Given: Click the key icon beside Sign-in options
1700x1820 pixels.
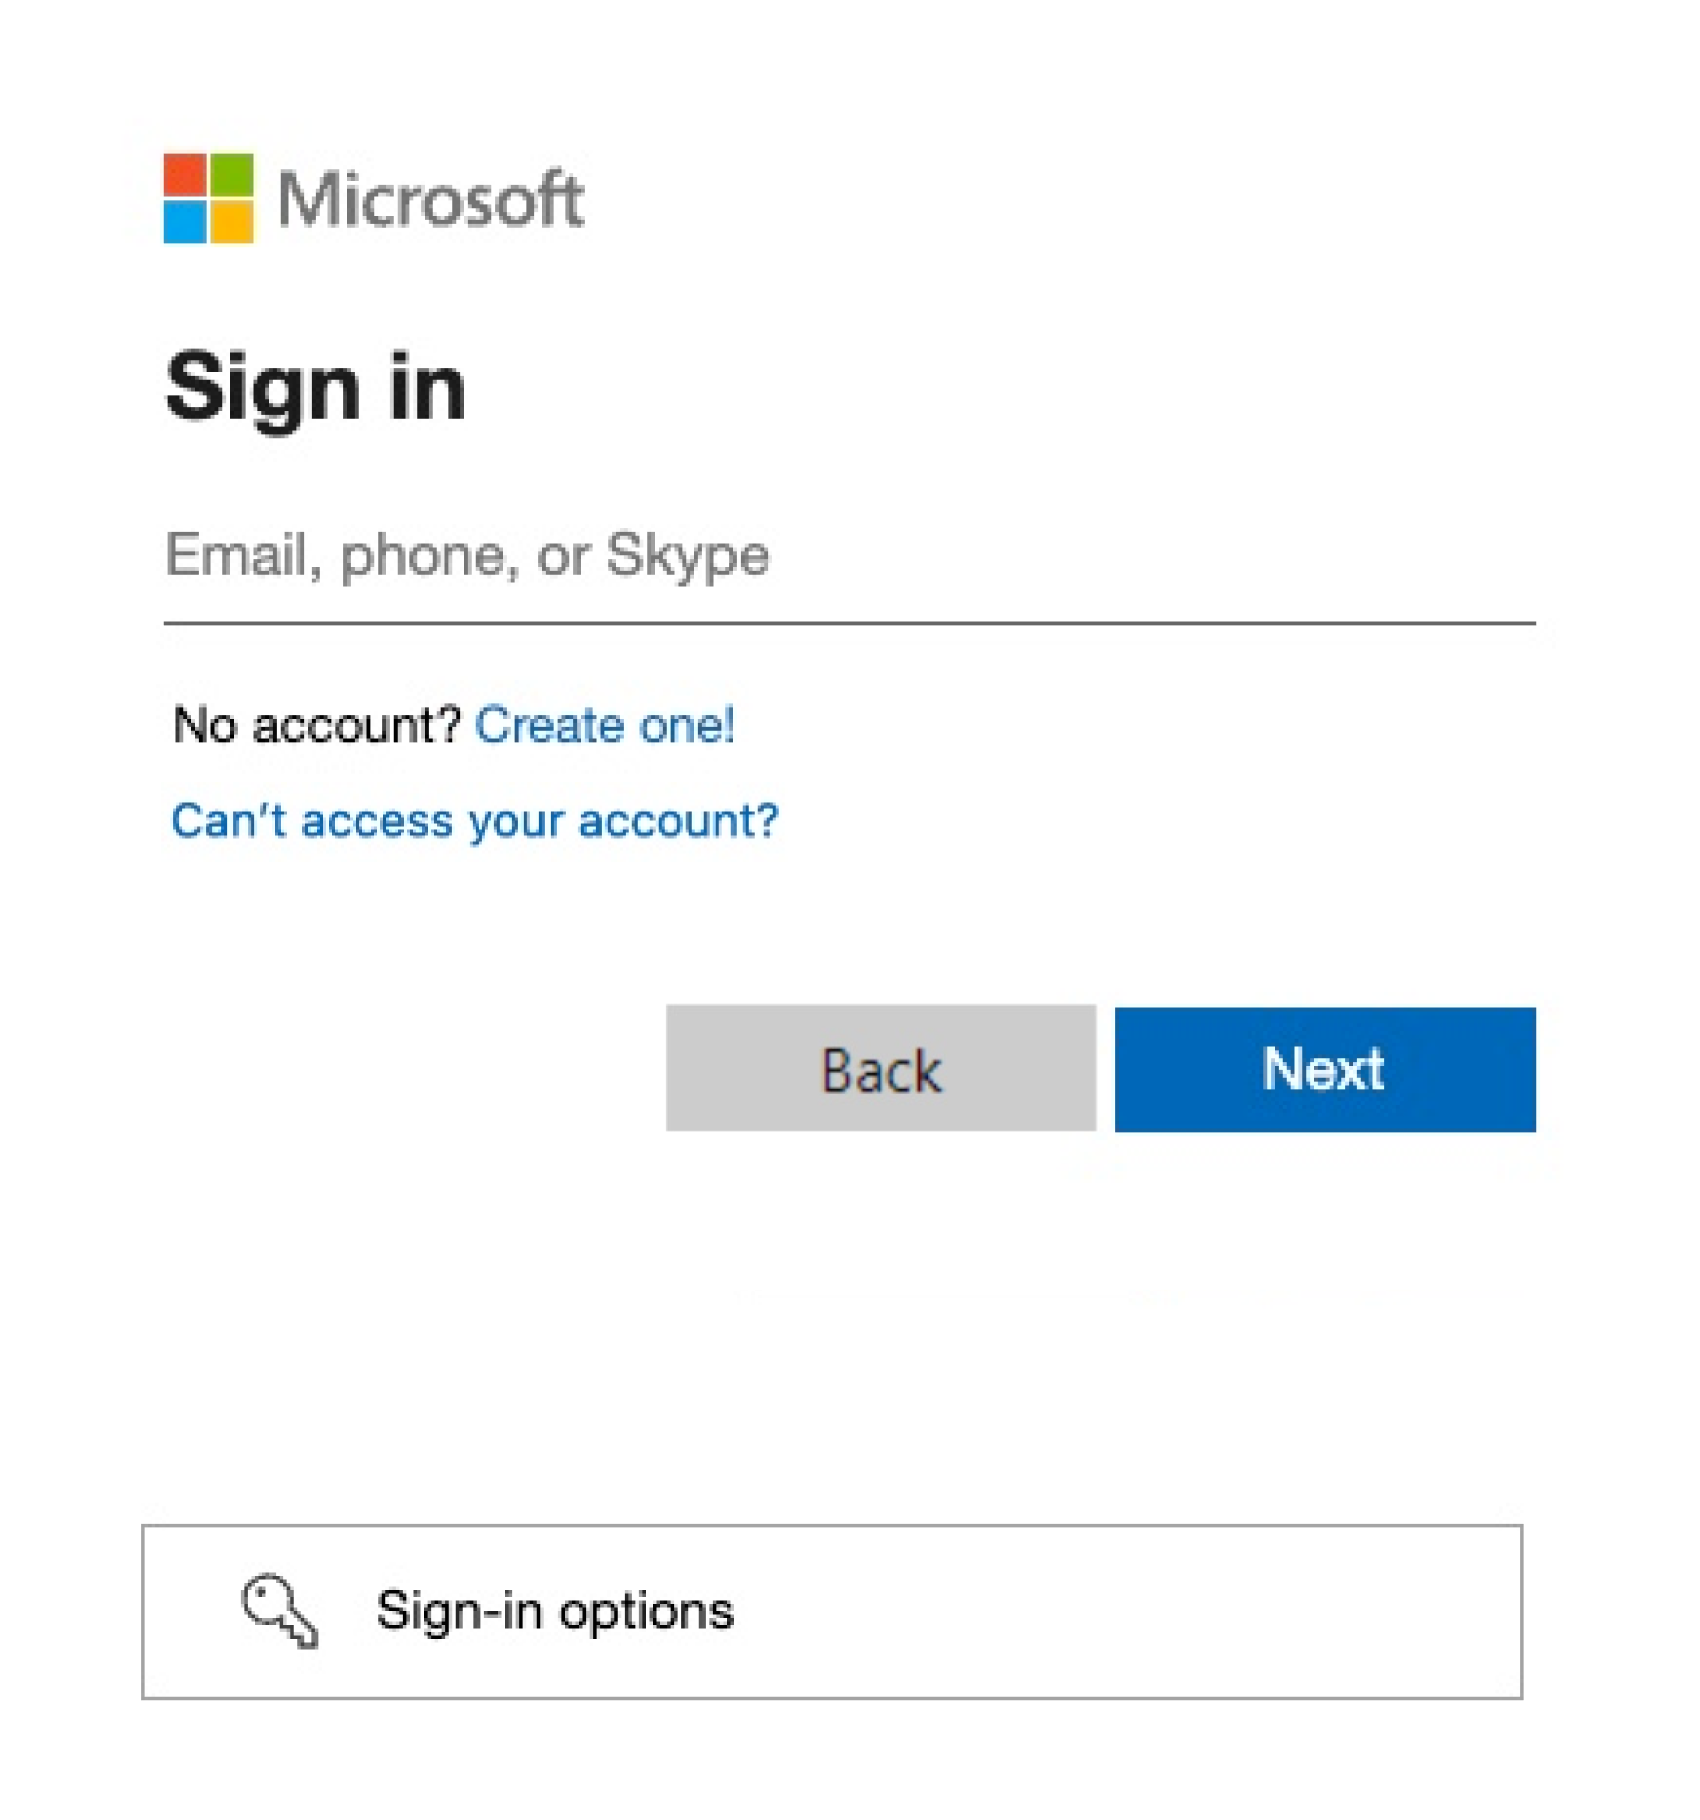Looking at the screenshot, I should point(280,1610).
